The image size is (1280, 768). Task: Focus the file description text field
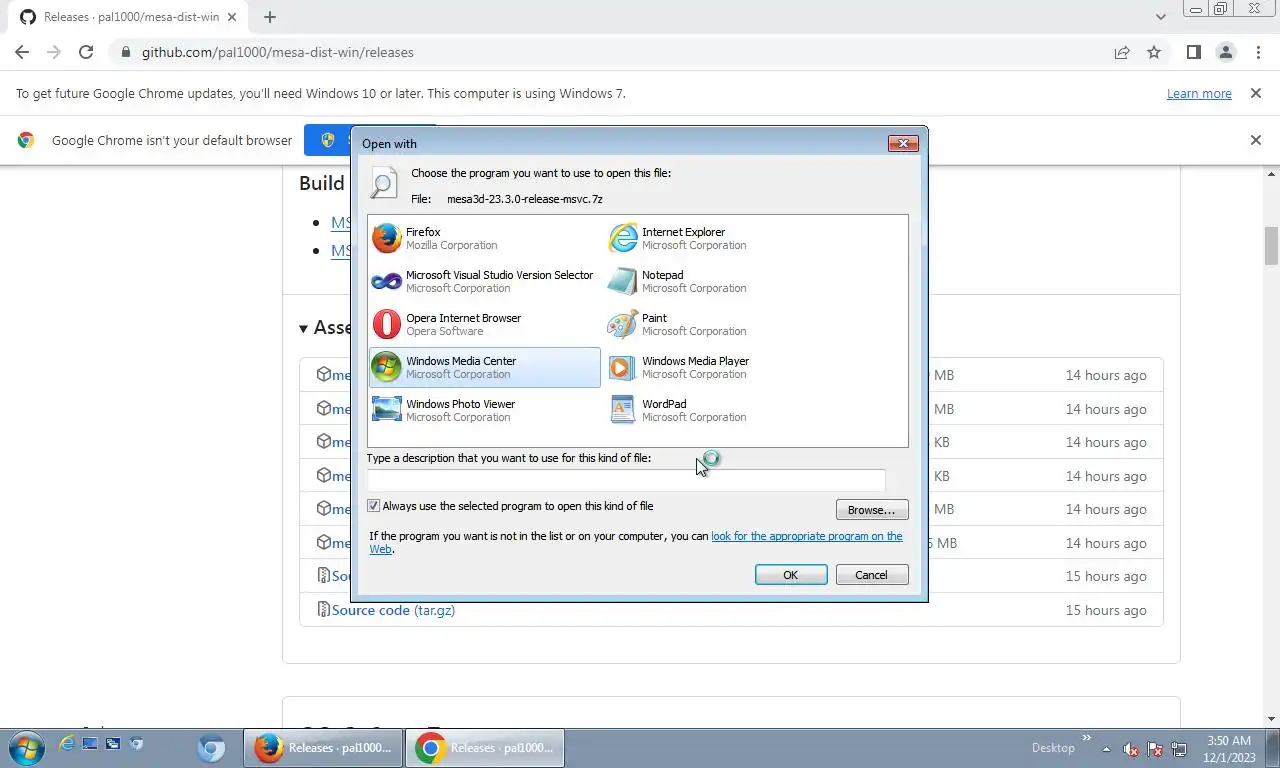pyautogui.click(x=626, y=479)
